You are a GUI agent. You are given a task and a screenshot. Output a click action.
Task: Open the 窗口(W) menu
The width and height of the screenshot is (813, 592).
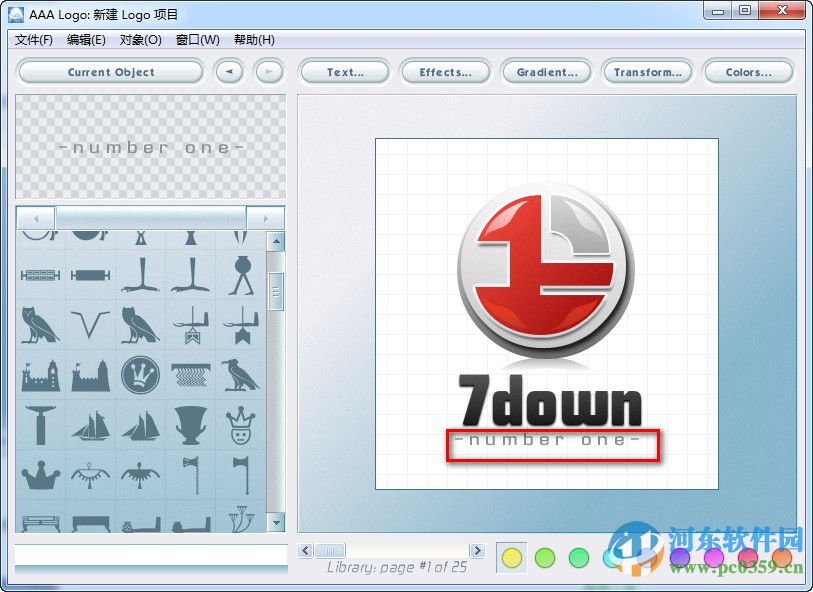click(198, 40)
